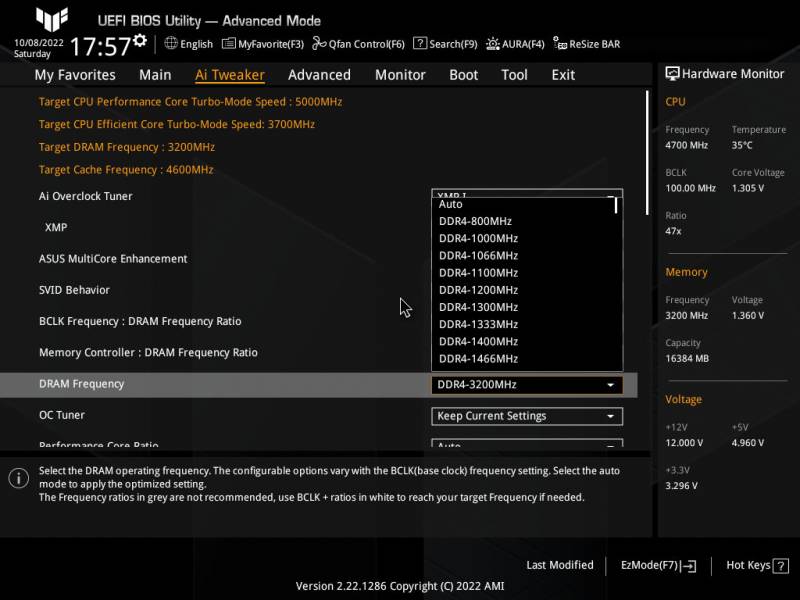The height and width of the screenshot is (600, 800).
Task: Click the Hardware Monitor screen icon
Action: pos(672,74)
